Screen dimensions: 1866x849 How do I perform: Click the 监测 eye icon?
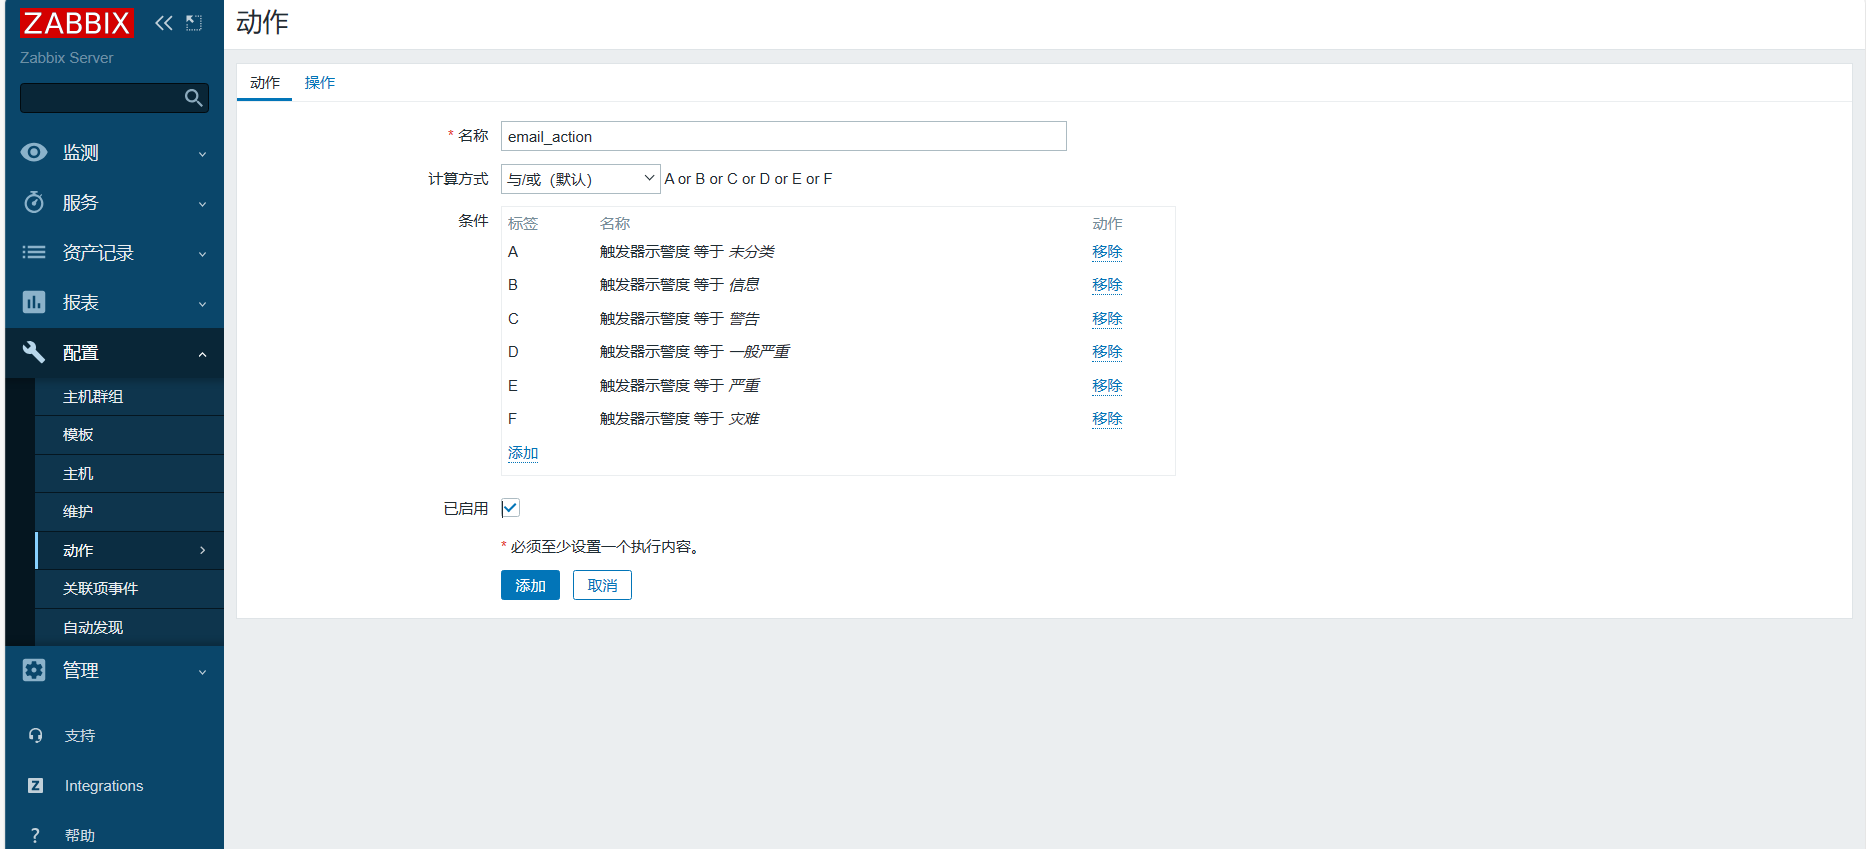(34, 152)
